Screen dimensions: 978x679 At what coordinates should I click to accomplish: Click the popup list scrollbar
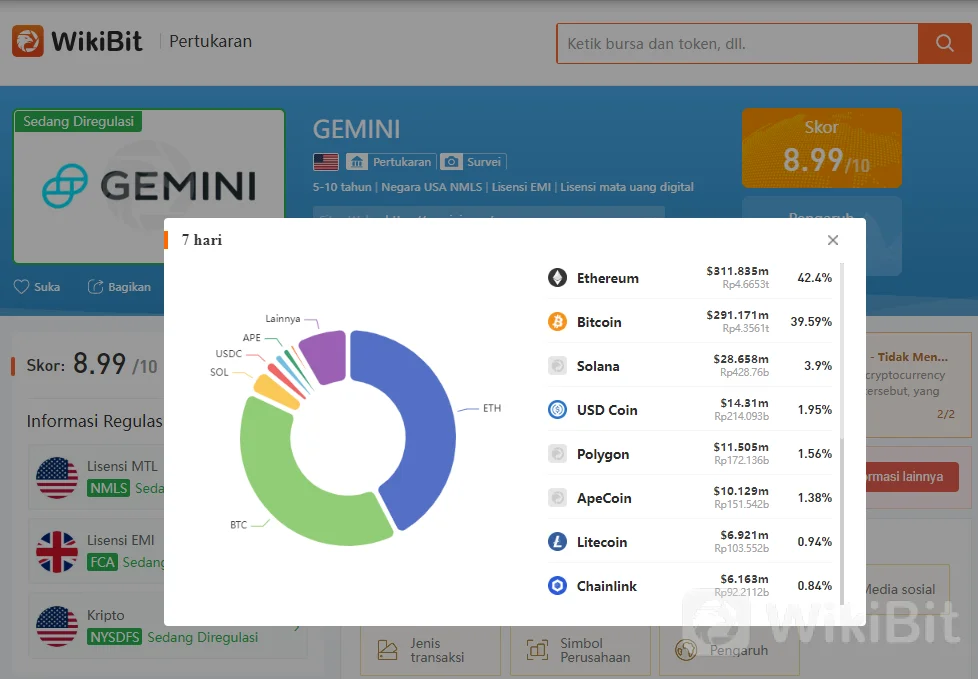pyautogui.click(x=842, y=433)
